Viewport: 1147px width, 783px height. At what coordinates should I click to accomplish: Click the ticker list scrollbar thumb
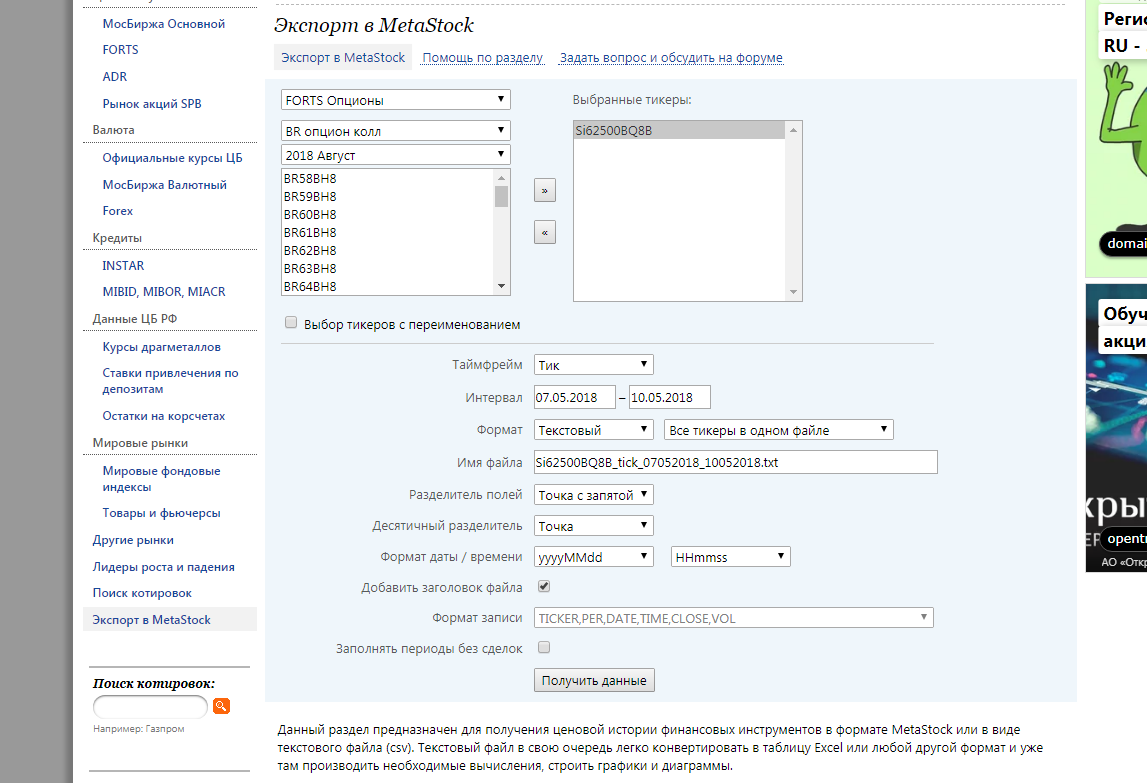point(501,197)
